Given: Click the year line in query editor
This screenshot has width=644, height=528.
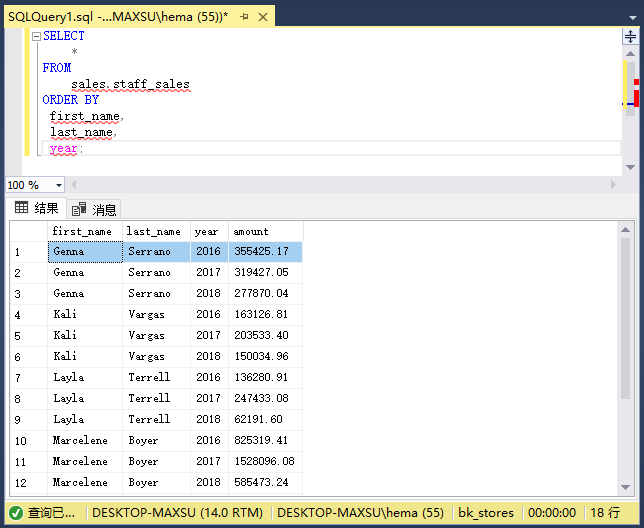Looking at the screenshot, I should click(66, 149).
